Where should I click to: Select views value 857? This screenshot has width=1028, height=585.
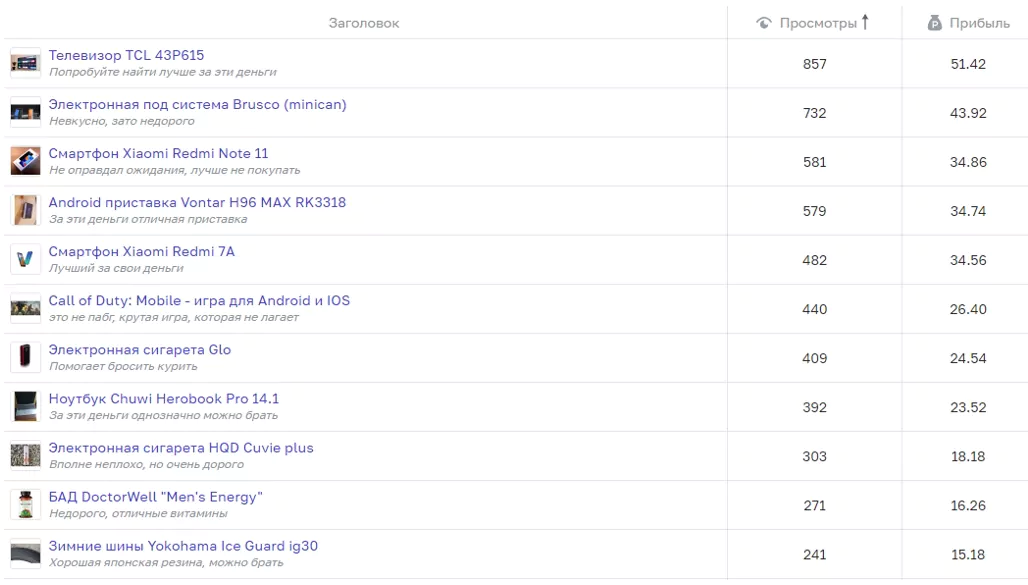(815, 64)
